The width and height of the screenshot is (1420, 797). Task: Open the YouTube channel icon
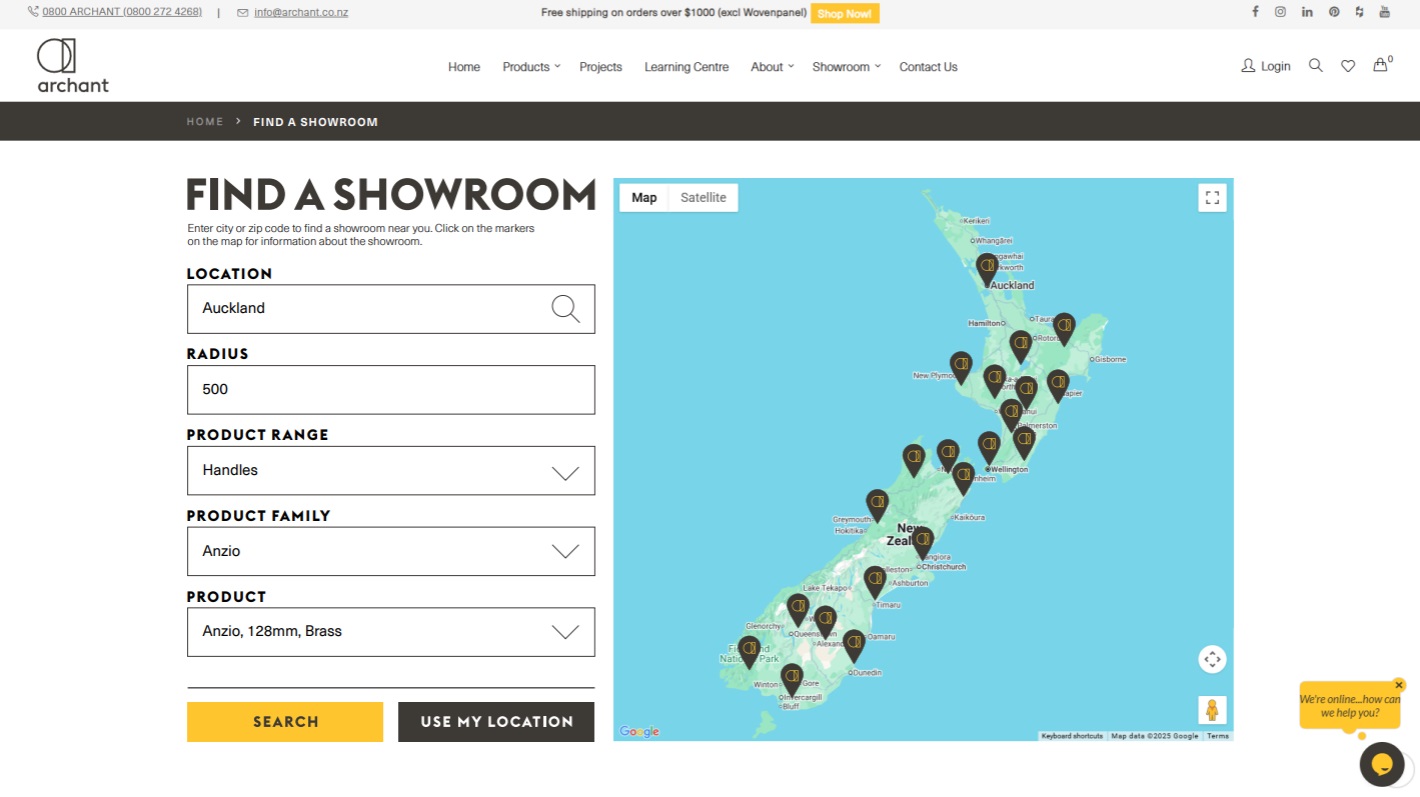[x=1385, y=12]
